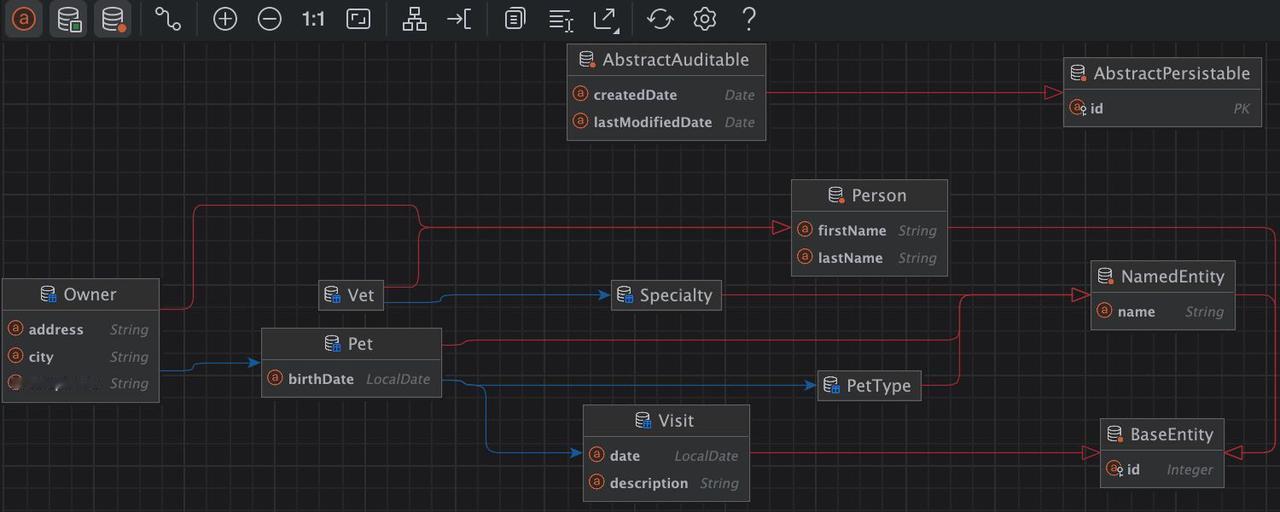The image size is (1280, 512).
Task: Click the id field in AbstractPersistable
Action: click(x=1162, y=108)
